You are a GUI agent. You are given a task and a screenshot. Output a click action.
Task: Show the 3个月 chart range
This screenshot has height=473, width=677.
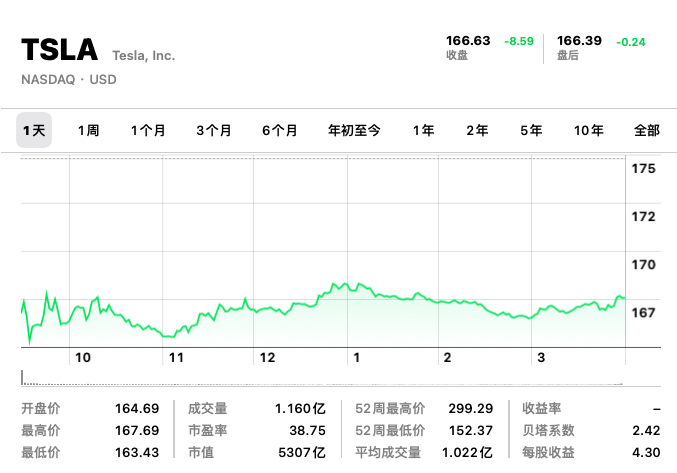point(214,130)
